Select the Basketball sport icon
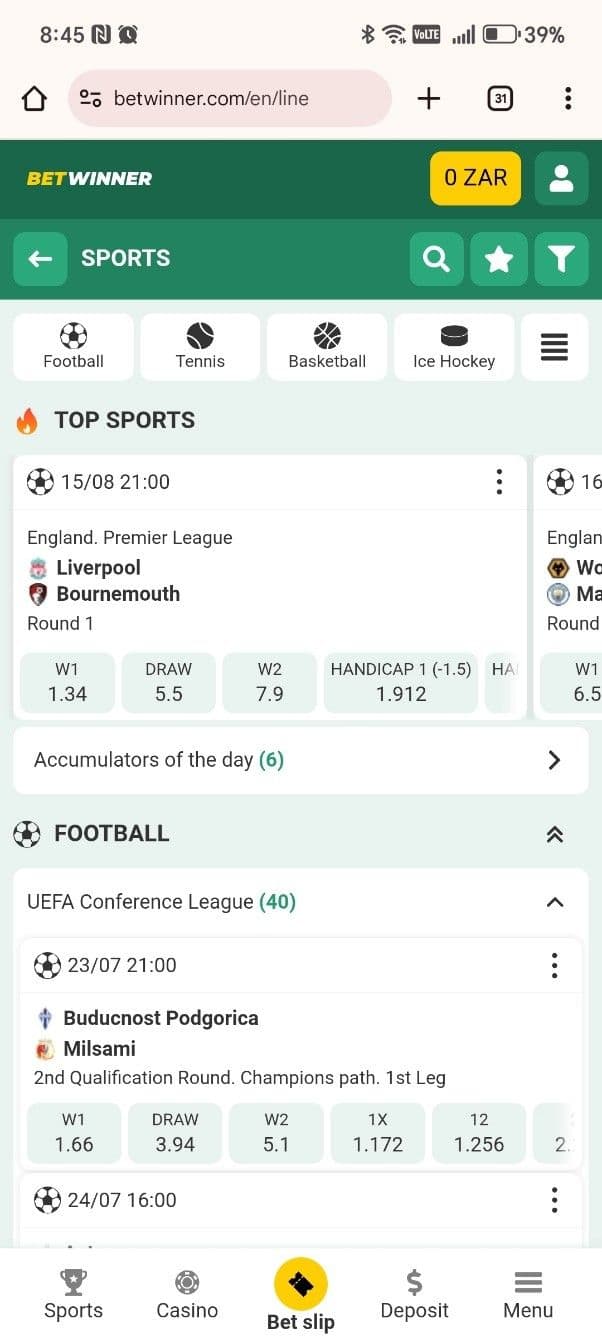The image size is (602, 1343). [327, 347]
